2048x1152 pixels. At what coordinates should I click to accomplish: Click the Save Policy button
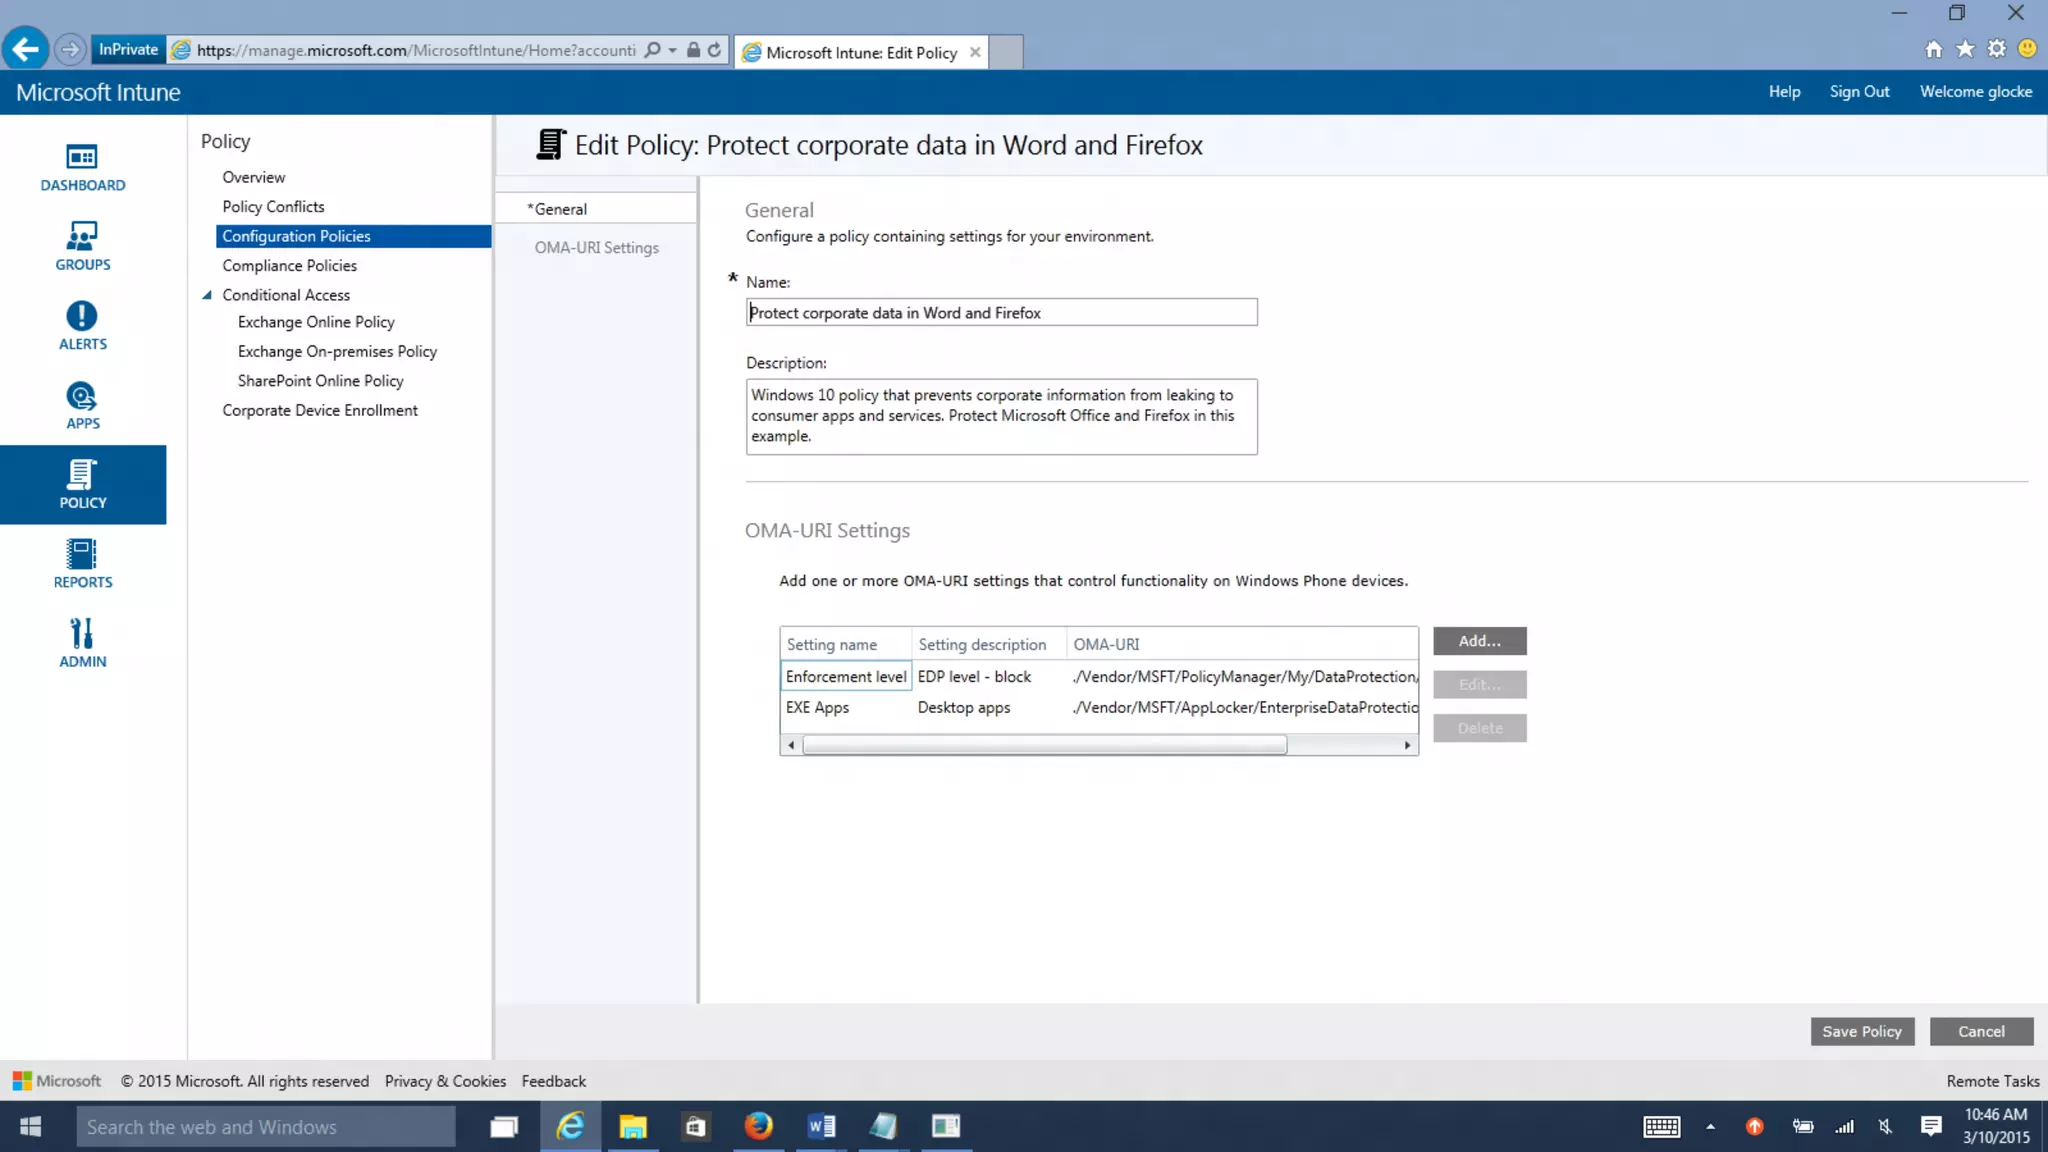click(x=1861, y=1031)
